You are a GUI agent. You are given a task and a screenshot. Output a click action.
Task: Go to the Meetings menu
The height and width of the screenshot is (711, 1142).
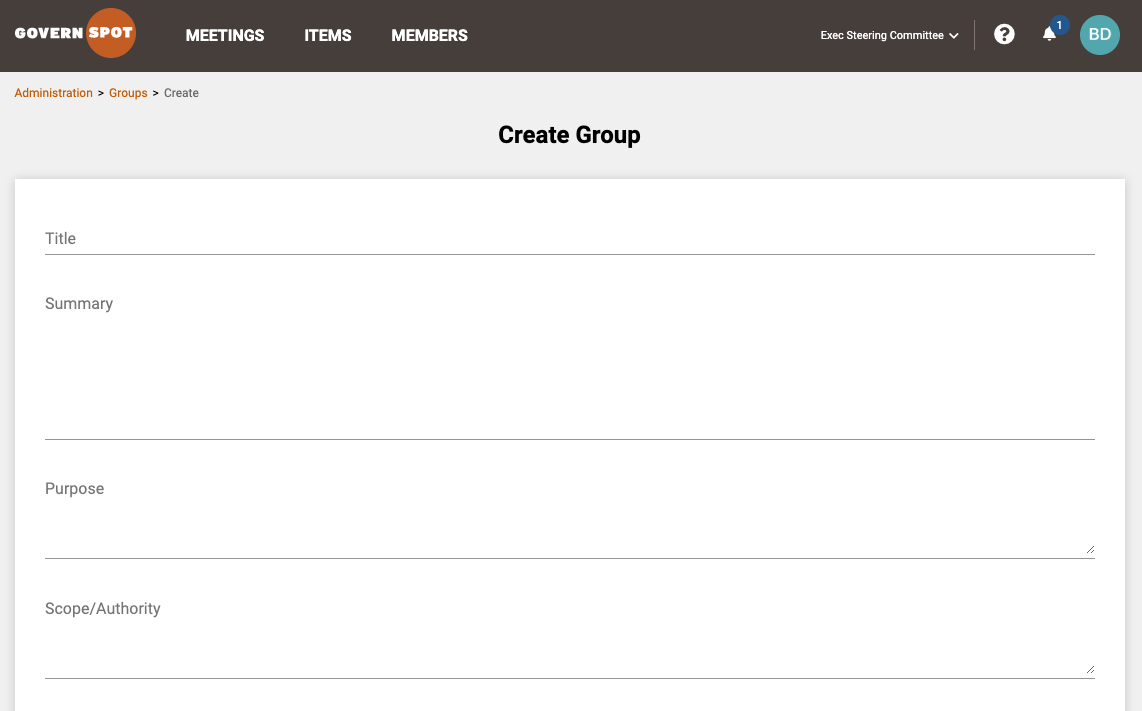click(225, 36)
